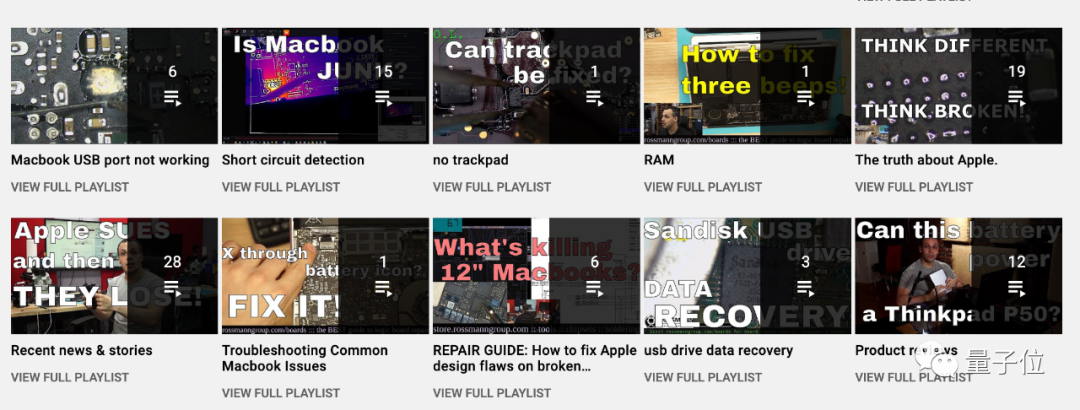The height and width of the screenshot is (410, 1080).
Task: Click 'REPAIR GUIDE: How to fix Apple design flaws' title
Action: coord(534,358)
